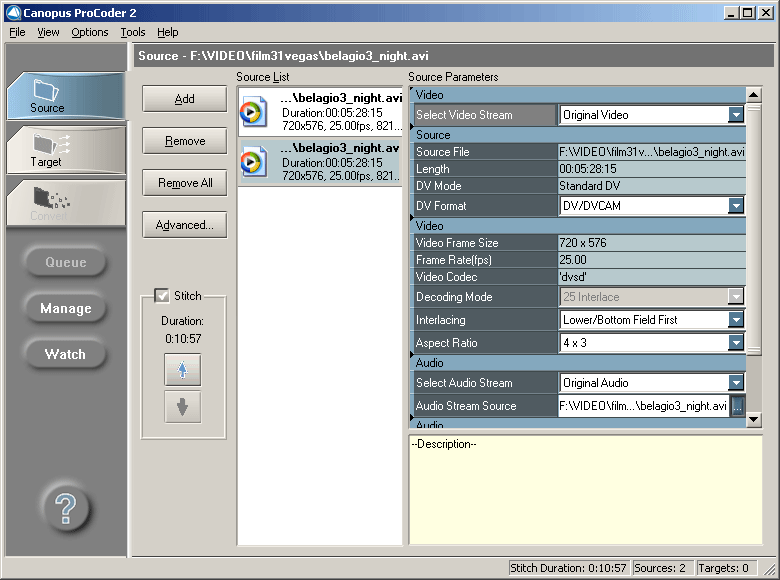Expand Select Video Stream dropdown
This screenshot has height=580, width=780.
click(x=736, y=115)
